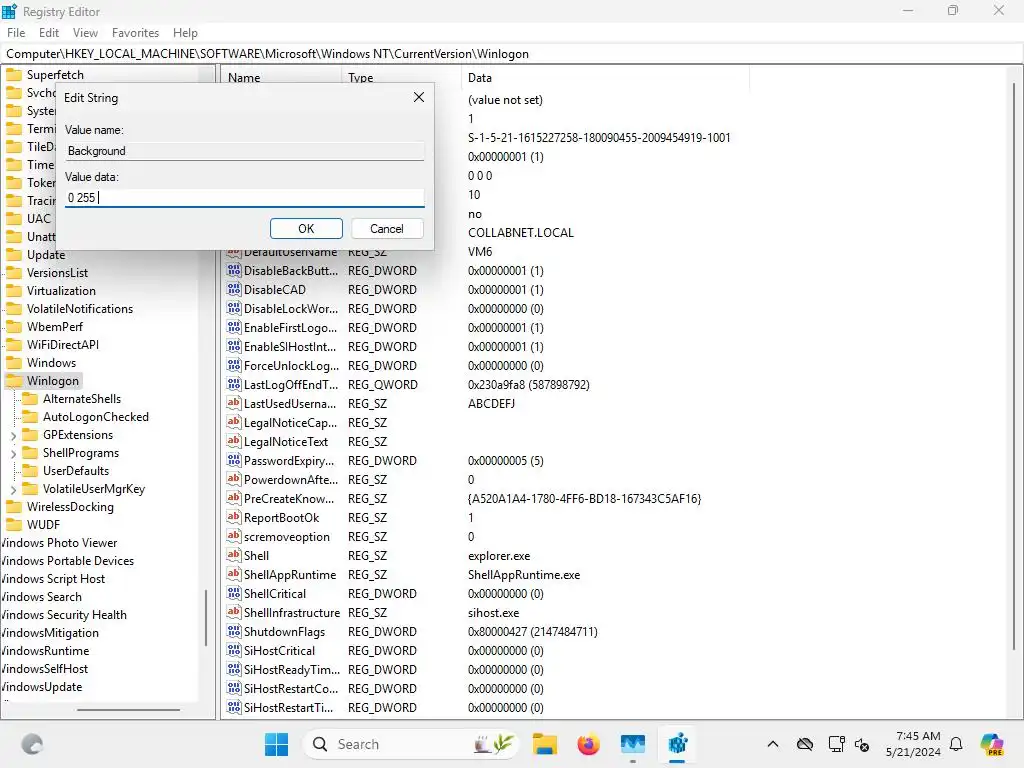The image size is (1024, 768).
Task: Open the View menu
Action: click(x=86, y=33)
